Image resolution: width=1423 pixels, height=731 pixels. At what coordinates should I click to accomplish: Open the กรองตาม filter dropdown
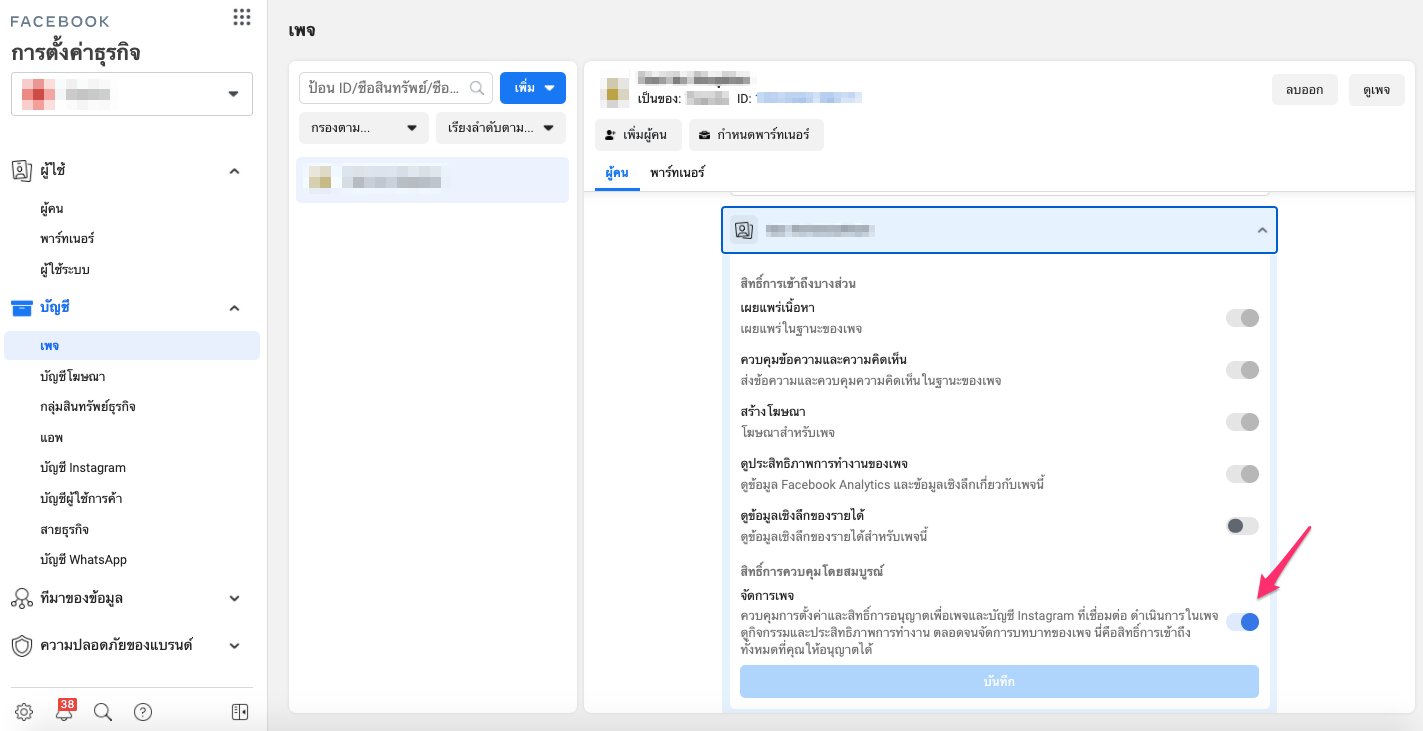pyautogui.click(x=364, y=128)
